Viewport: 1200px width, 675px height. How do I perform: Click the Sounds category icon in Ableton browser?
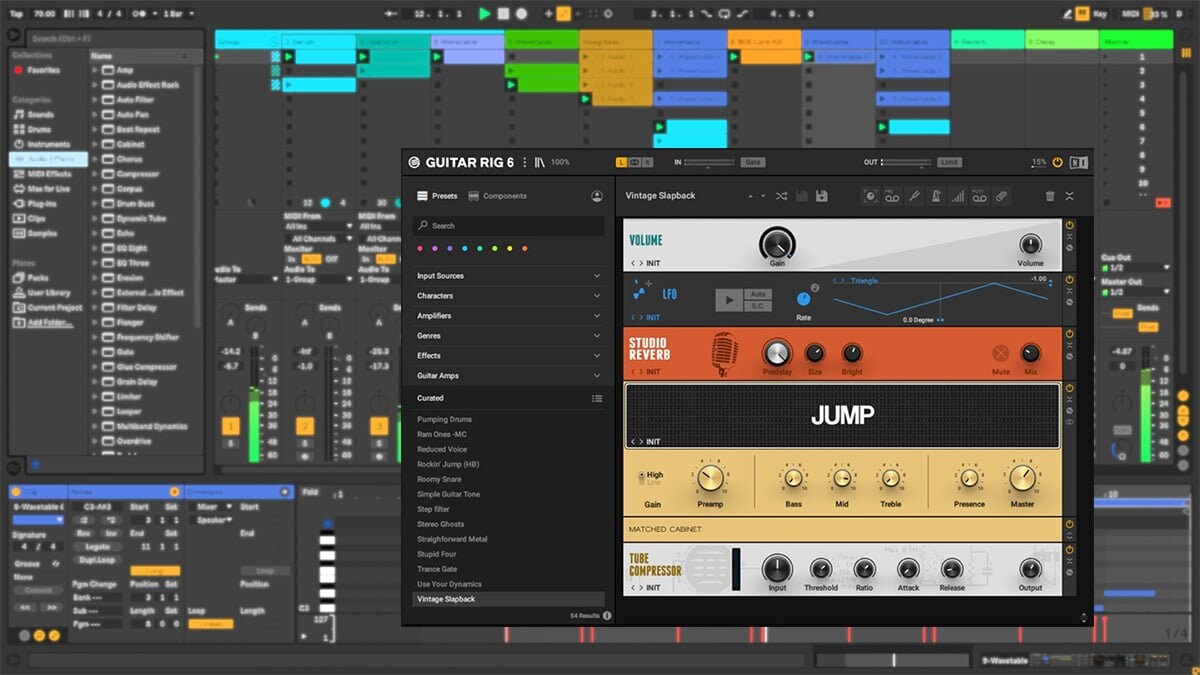click(x=18, y=114)
